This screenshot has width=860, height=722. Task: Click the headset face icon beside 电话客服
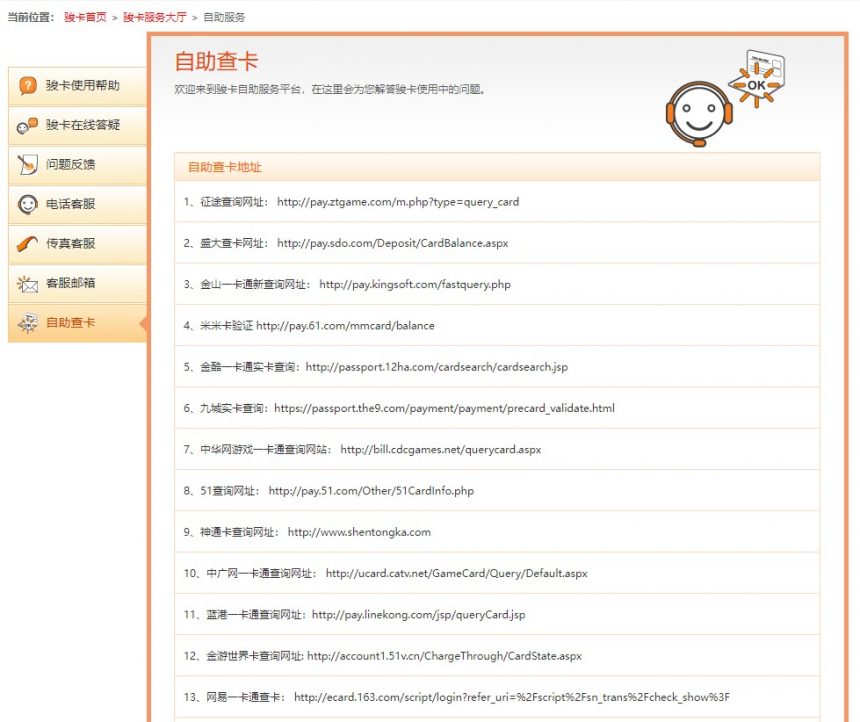tap(27, 204)
